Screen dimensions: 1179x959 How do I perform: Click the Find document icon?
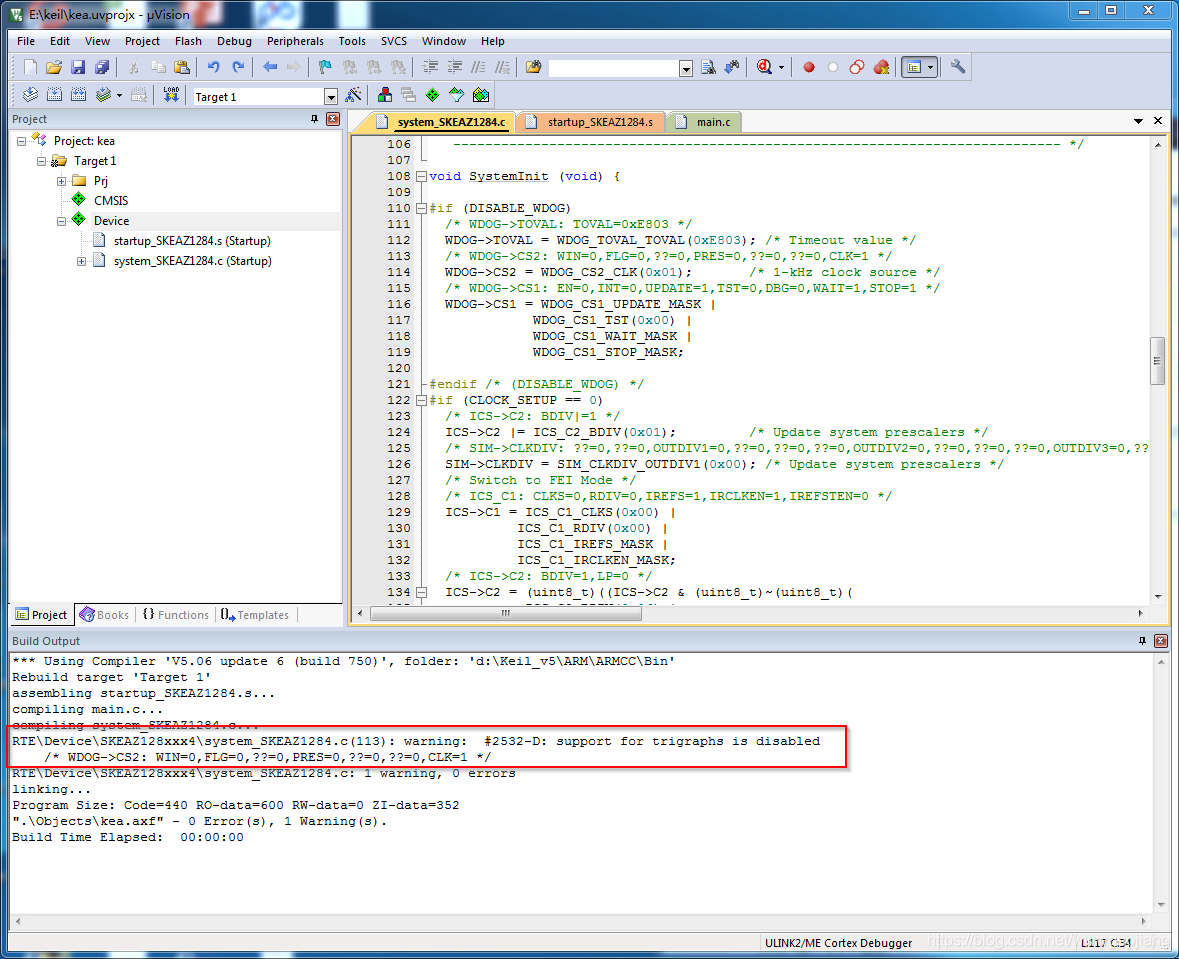(708, 67)
